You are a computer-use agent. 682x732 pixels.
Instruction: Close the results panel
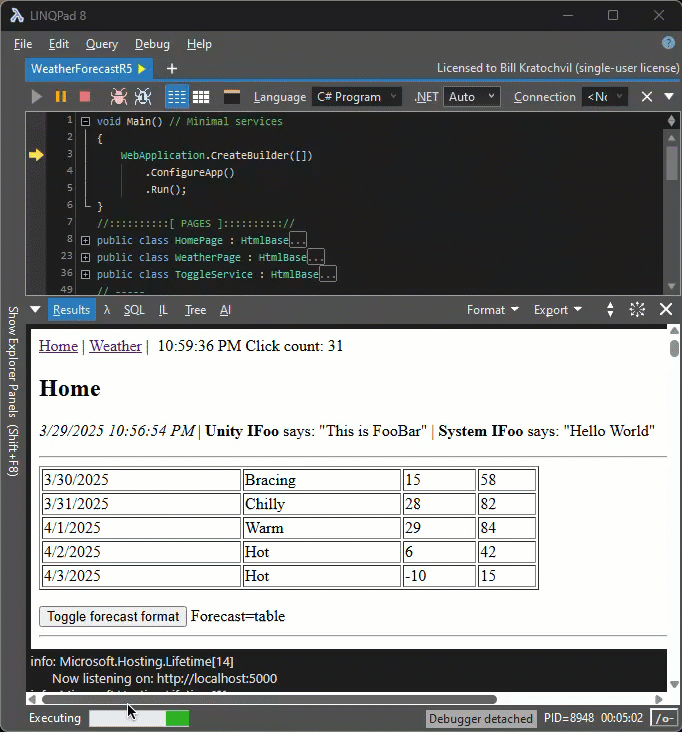(x=666, y=309)
